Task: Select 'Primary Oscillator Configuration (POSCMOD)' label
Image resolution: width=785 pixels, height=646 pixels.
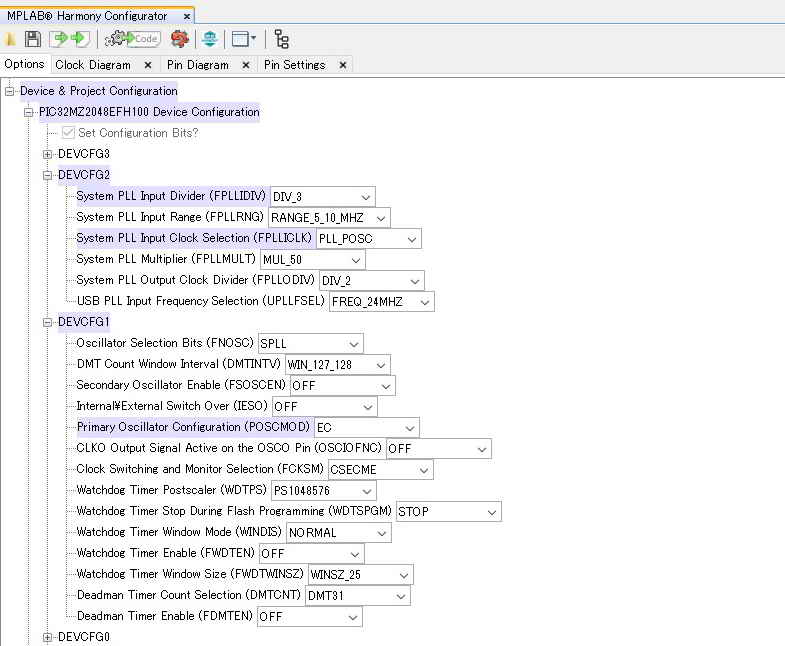Action: [193, 428]
